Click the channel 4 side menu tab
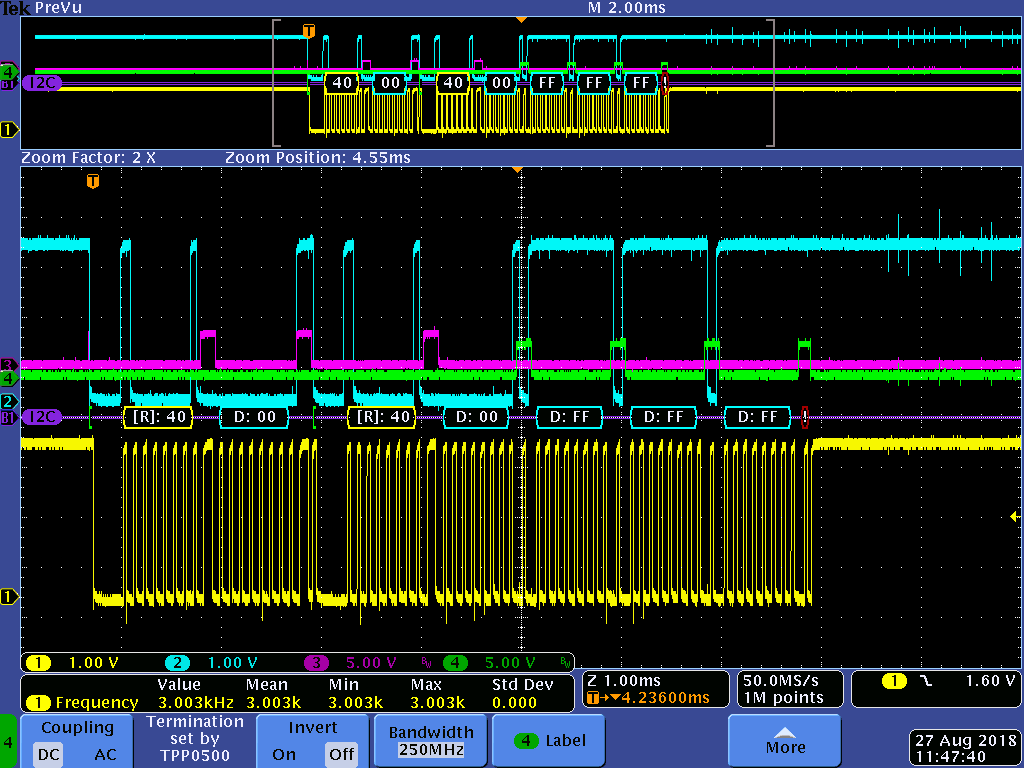Image resolution: width=1024 pixels, height=768 pixels. 8,741
